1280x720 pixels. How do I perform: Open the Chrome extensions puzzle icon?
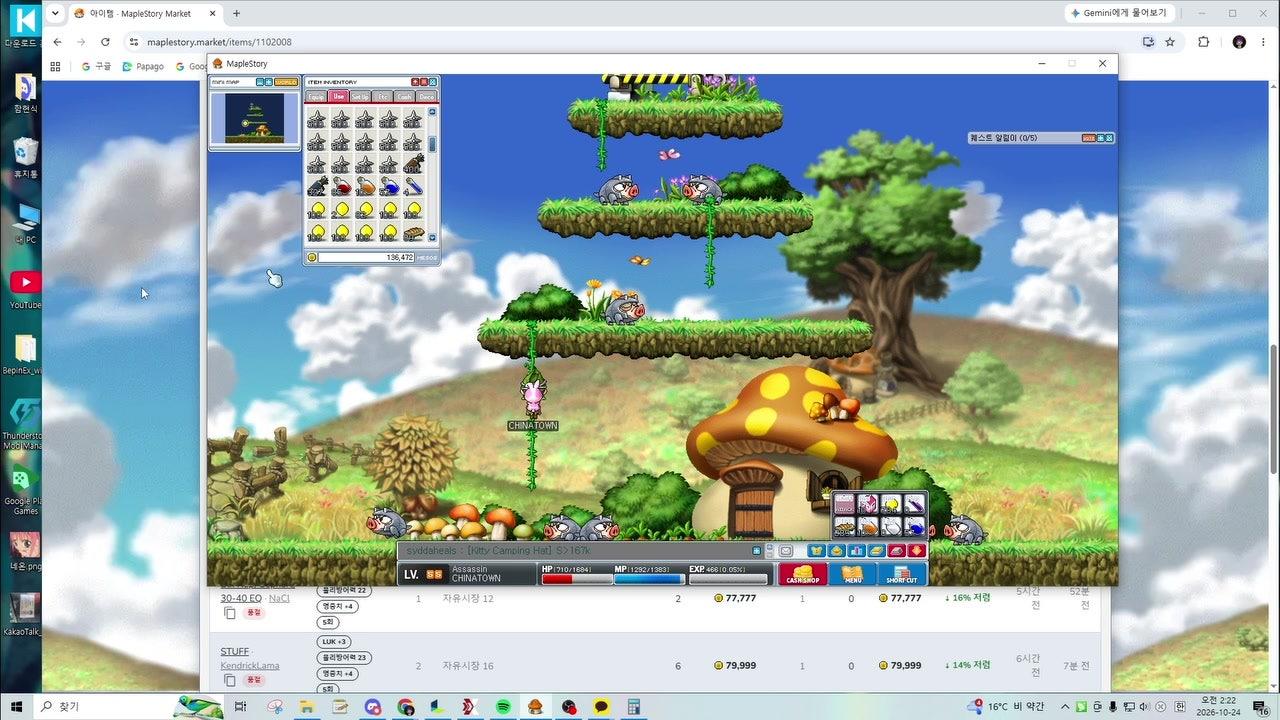1203,42
